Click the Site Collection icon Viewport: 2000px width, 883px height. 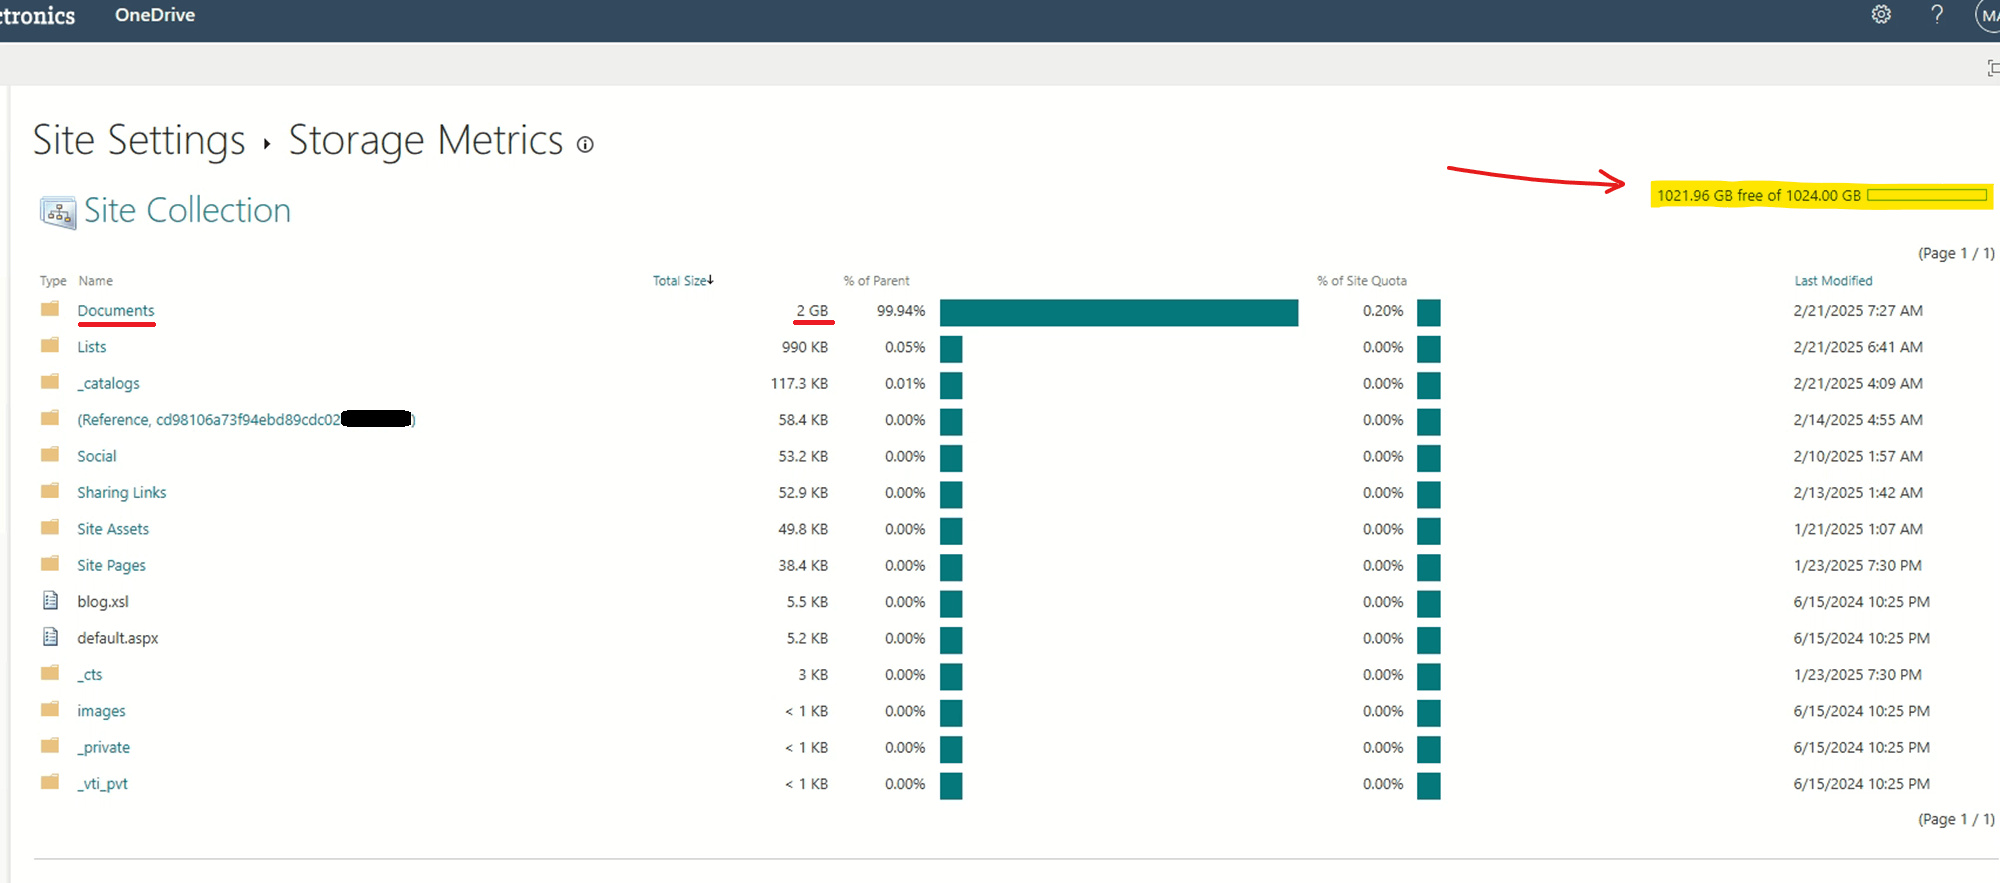(x=58, y=212)
